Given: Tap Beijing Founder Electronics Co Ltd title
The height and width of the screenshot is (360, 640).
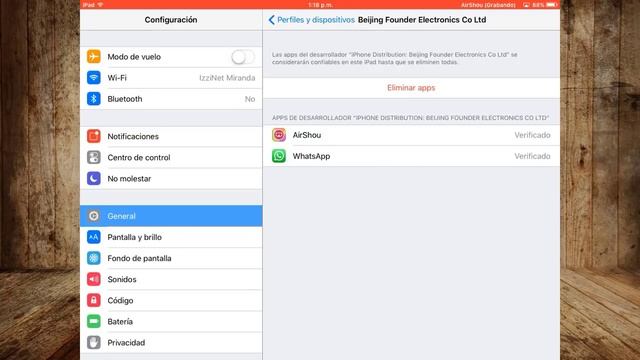Looking at the screenshot, I should (x=422, y=20).
